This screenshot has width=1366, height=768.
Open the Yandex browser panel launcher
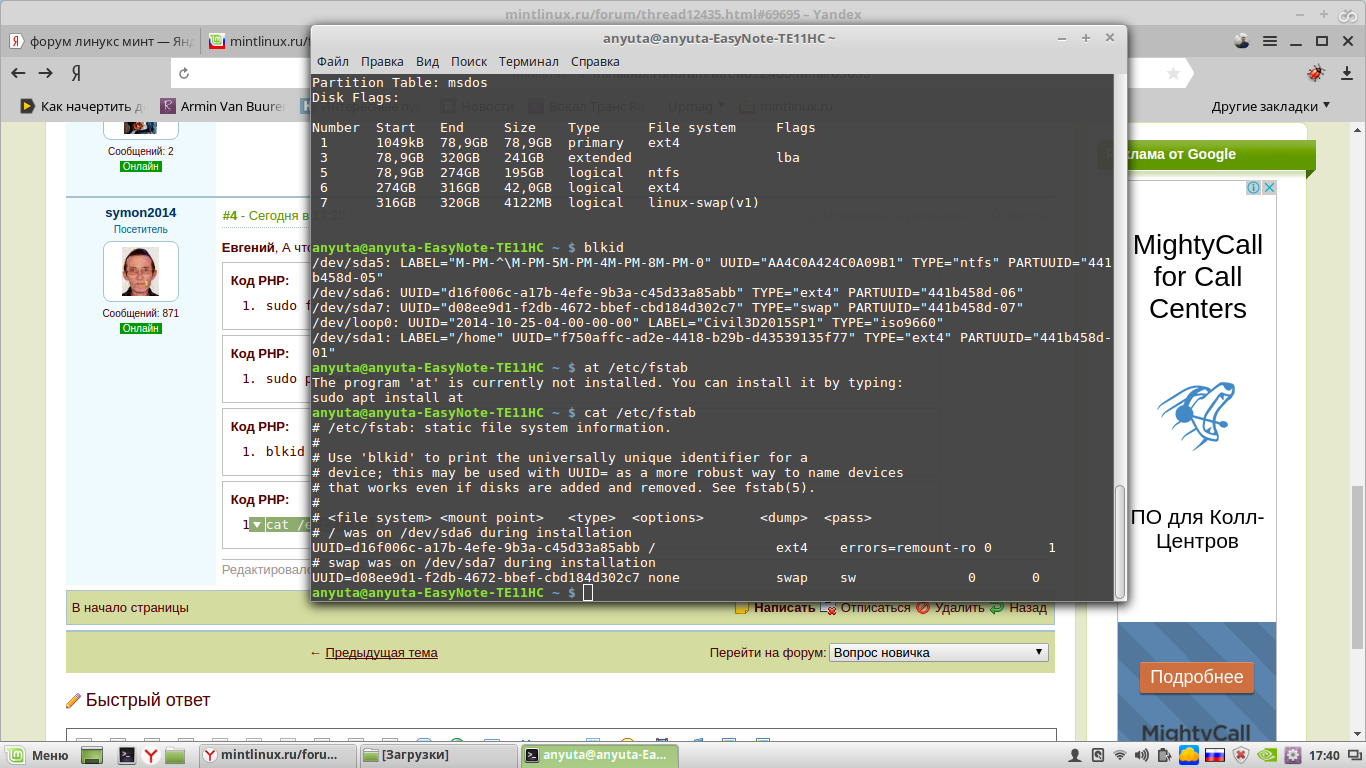tap(151, 755)
